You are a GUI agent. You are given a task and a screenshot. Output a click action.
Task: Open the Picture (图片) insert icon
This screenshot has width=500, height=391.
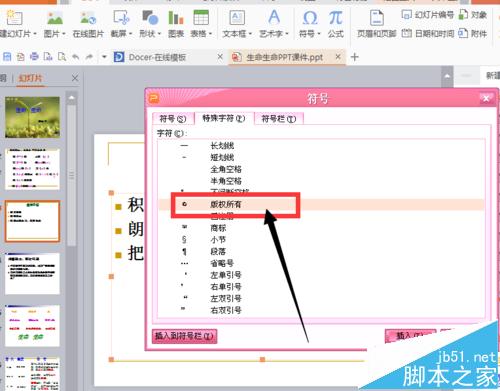point(55,18)
